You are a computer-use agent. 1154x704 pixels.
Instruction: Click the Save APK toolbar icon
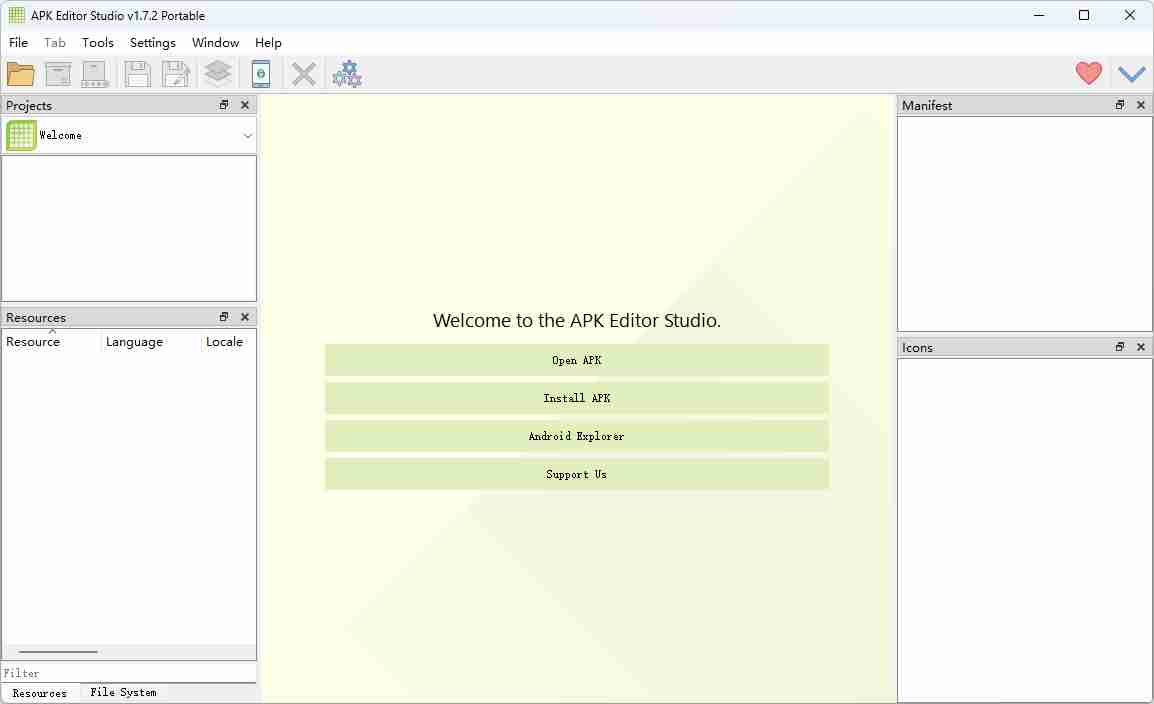click(137, 73)
